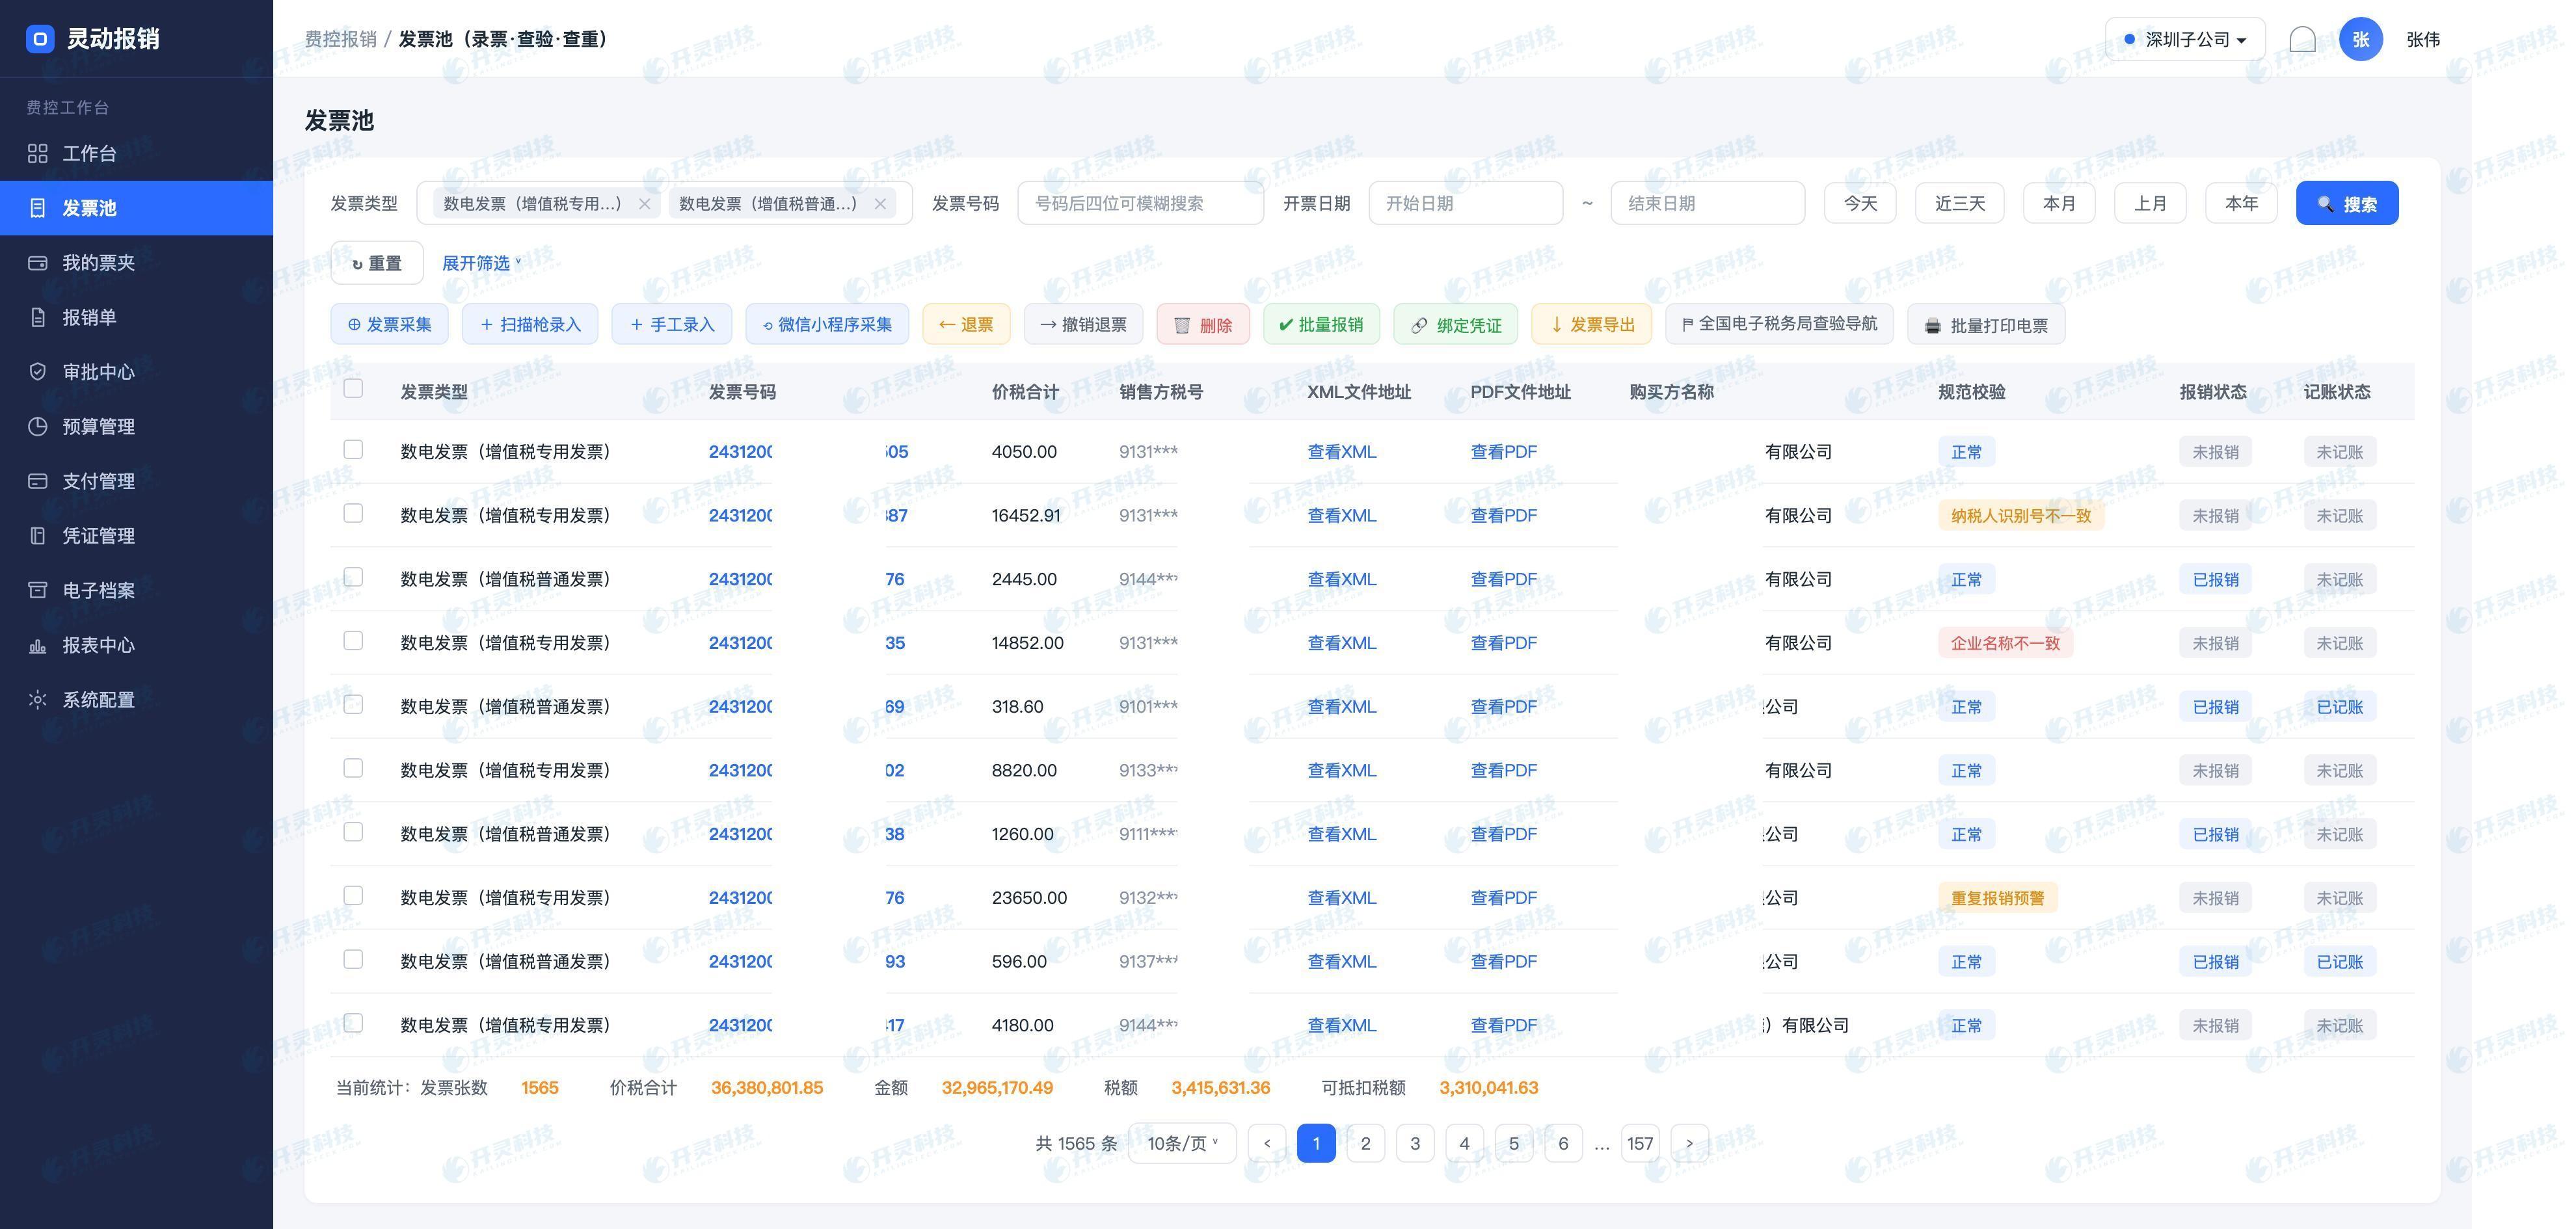Check the row with 价税合计 14852.00

click(x=353, y=640)
